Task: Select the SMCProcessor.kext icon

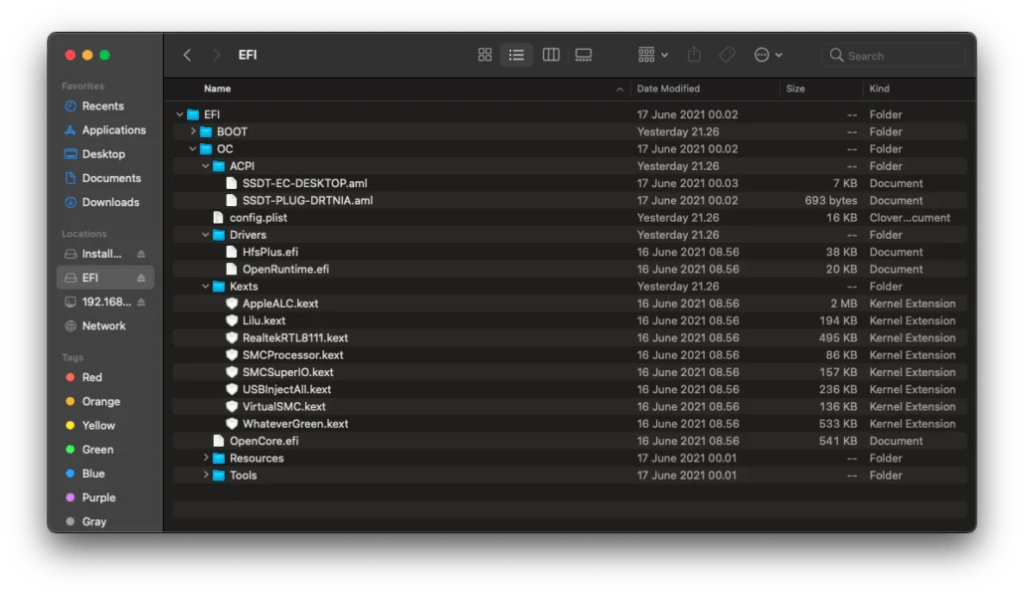Action: tap(231, 355)
